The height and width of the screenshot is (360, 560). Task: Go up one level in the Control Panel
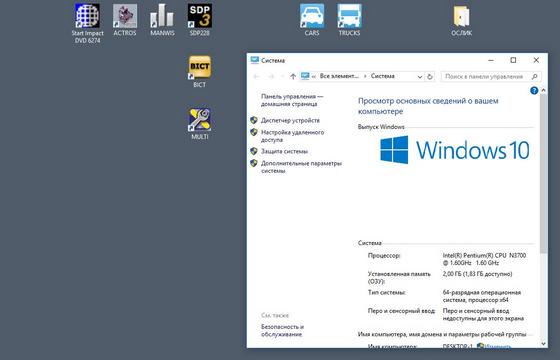coord(293,76)
